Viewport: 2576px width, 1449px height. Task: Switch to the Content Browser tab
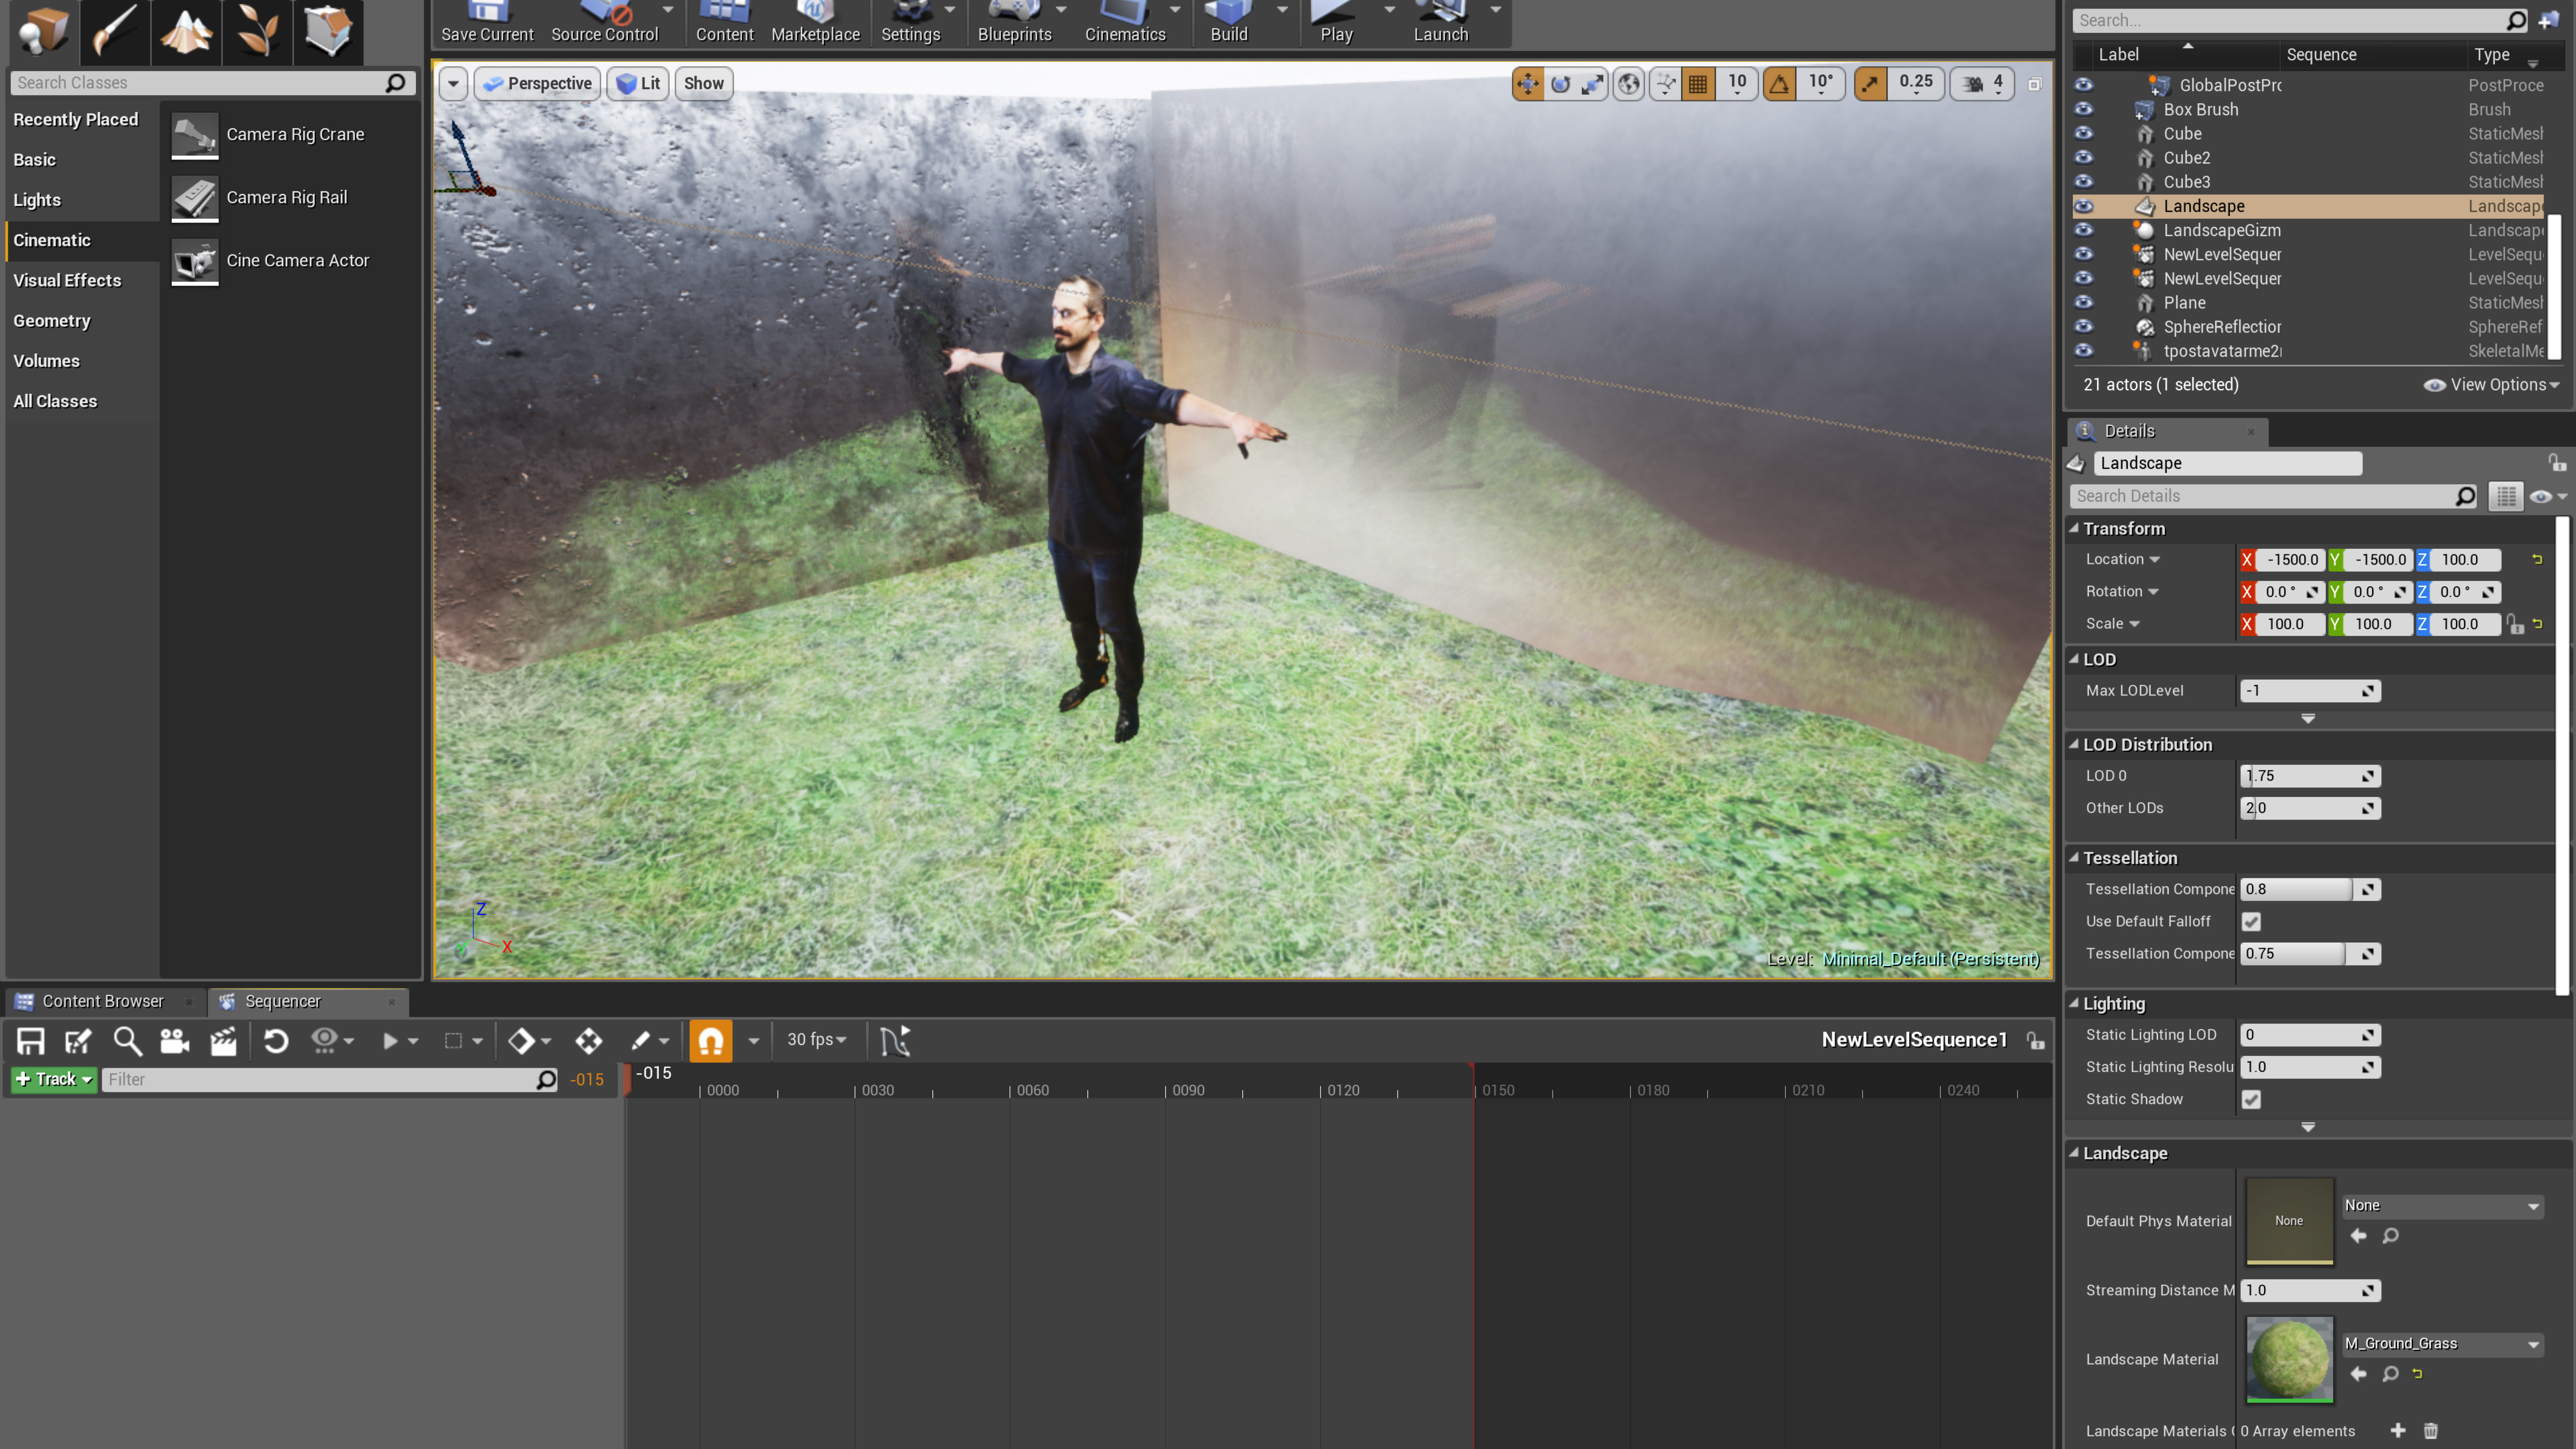coord(102,1001)
